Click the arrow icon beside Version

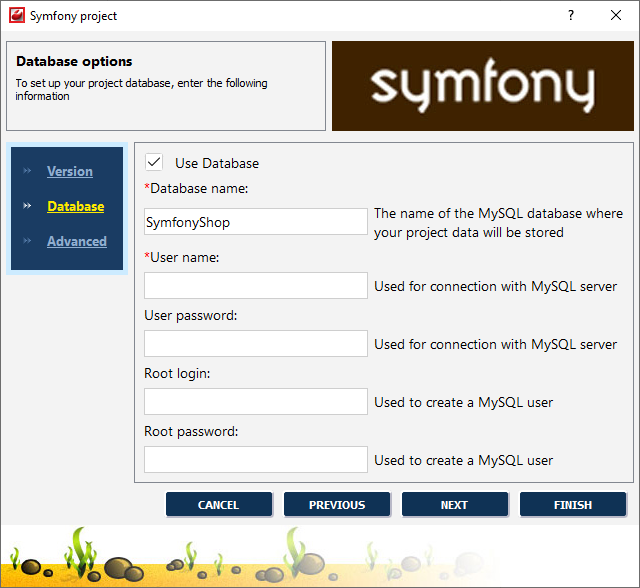[x=27, y=171]
